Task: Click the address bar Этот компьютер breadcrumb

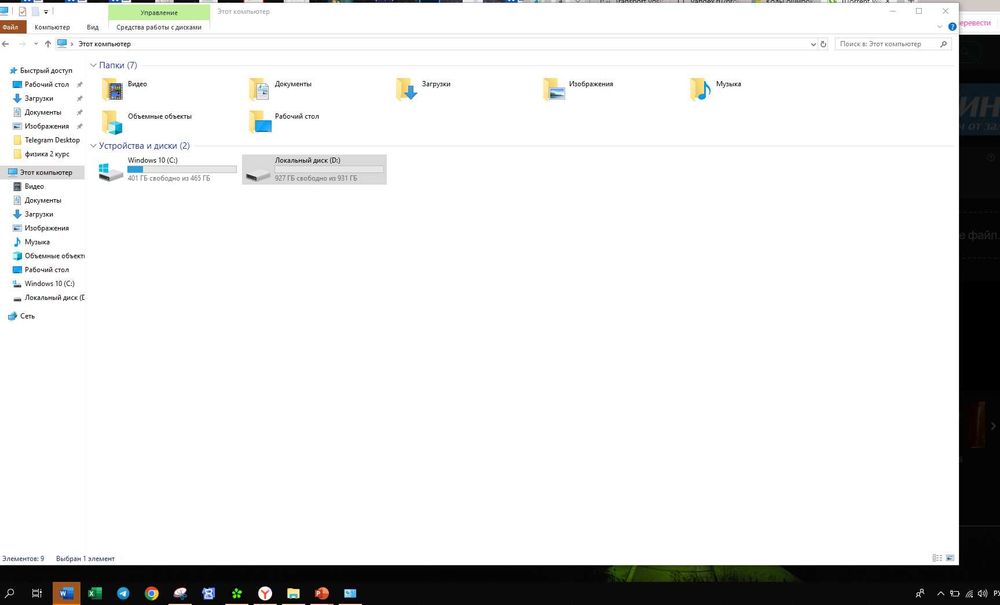Action: coord(105,44)
